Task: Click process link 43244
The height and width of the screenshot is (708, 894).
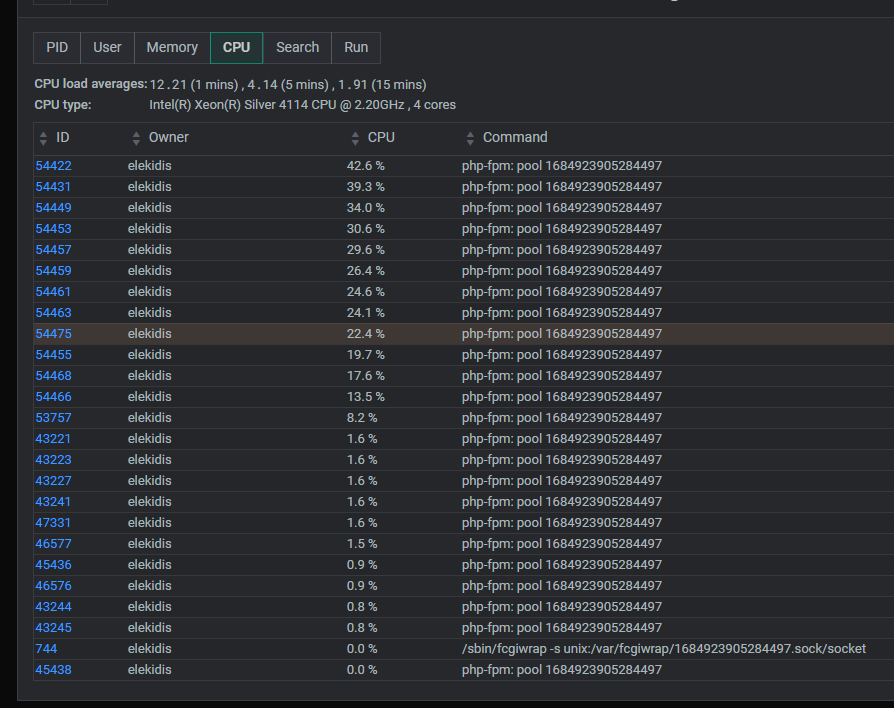Action: pos(54,607)
